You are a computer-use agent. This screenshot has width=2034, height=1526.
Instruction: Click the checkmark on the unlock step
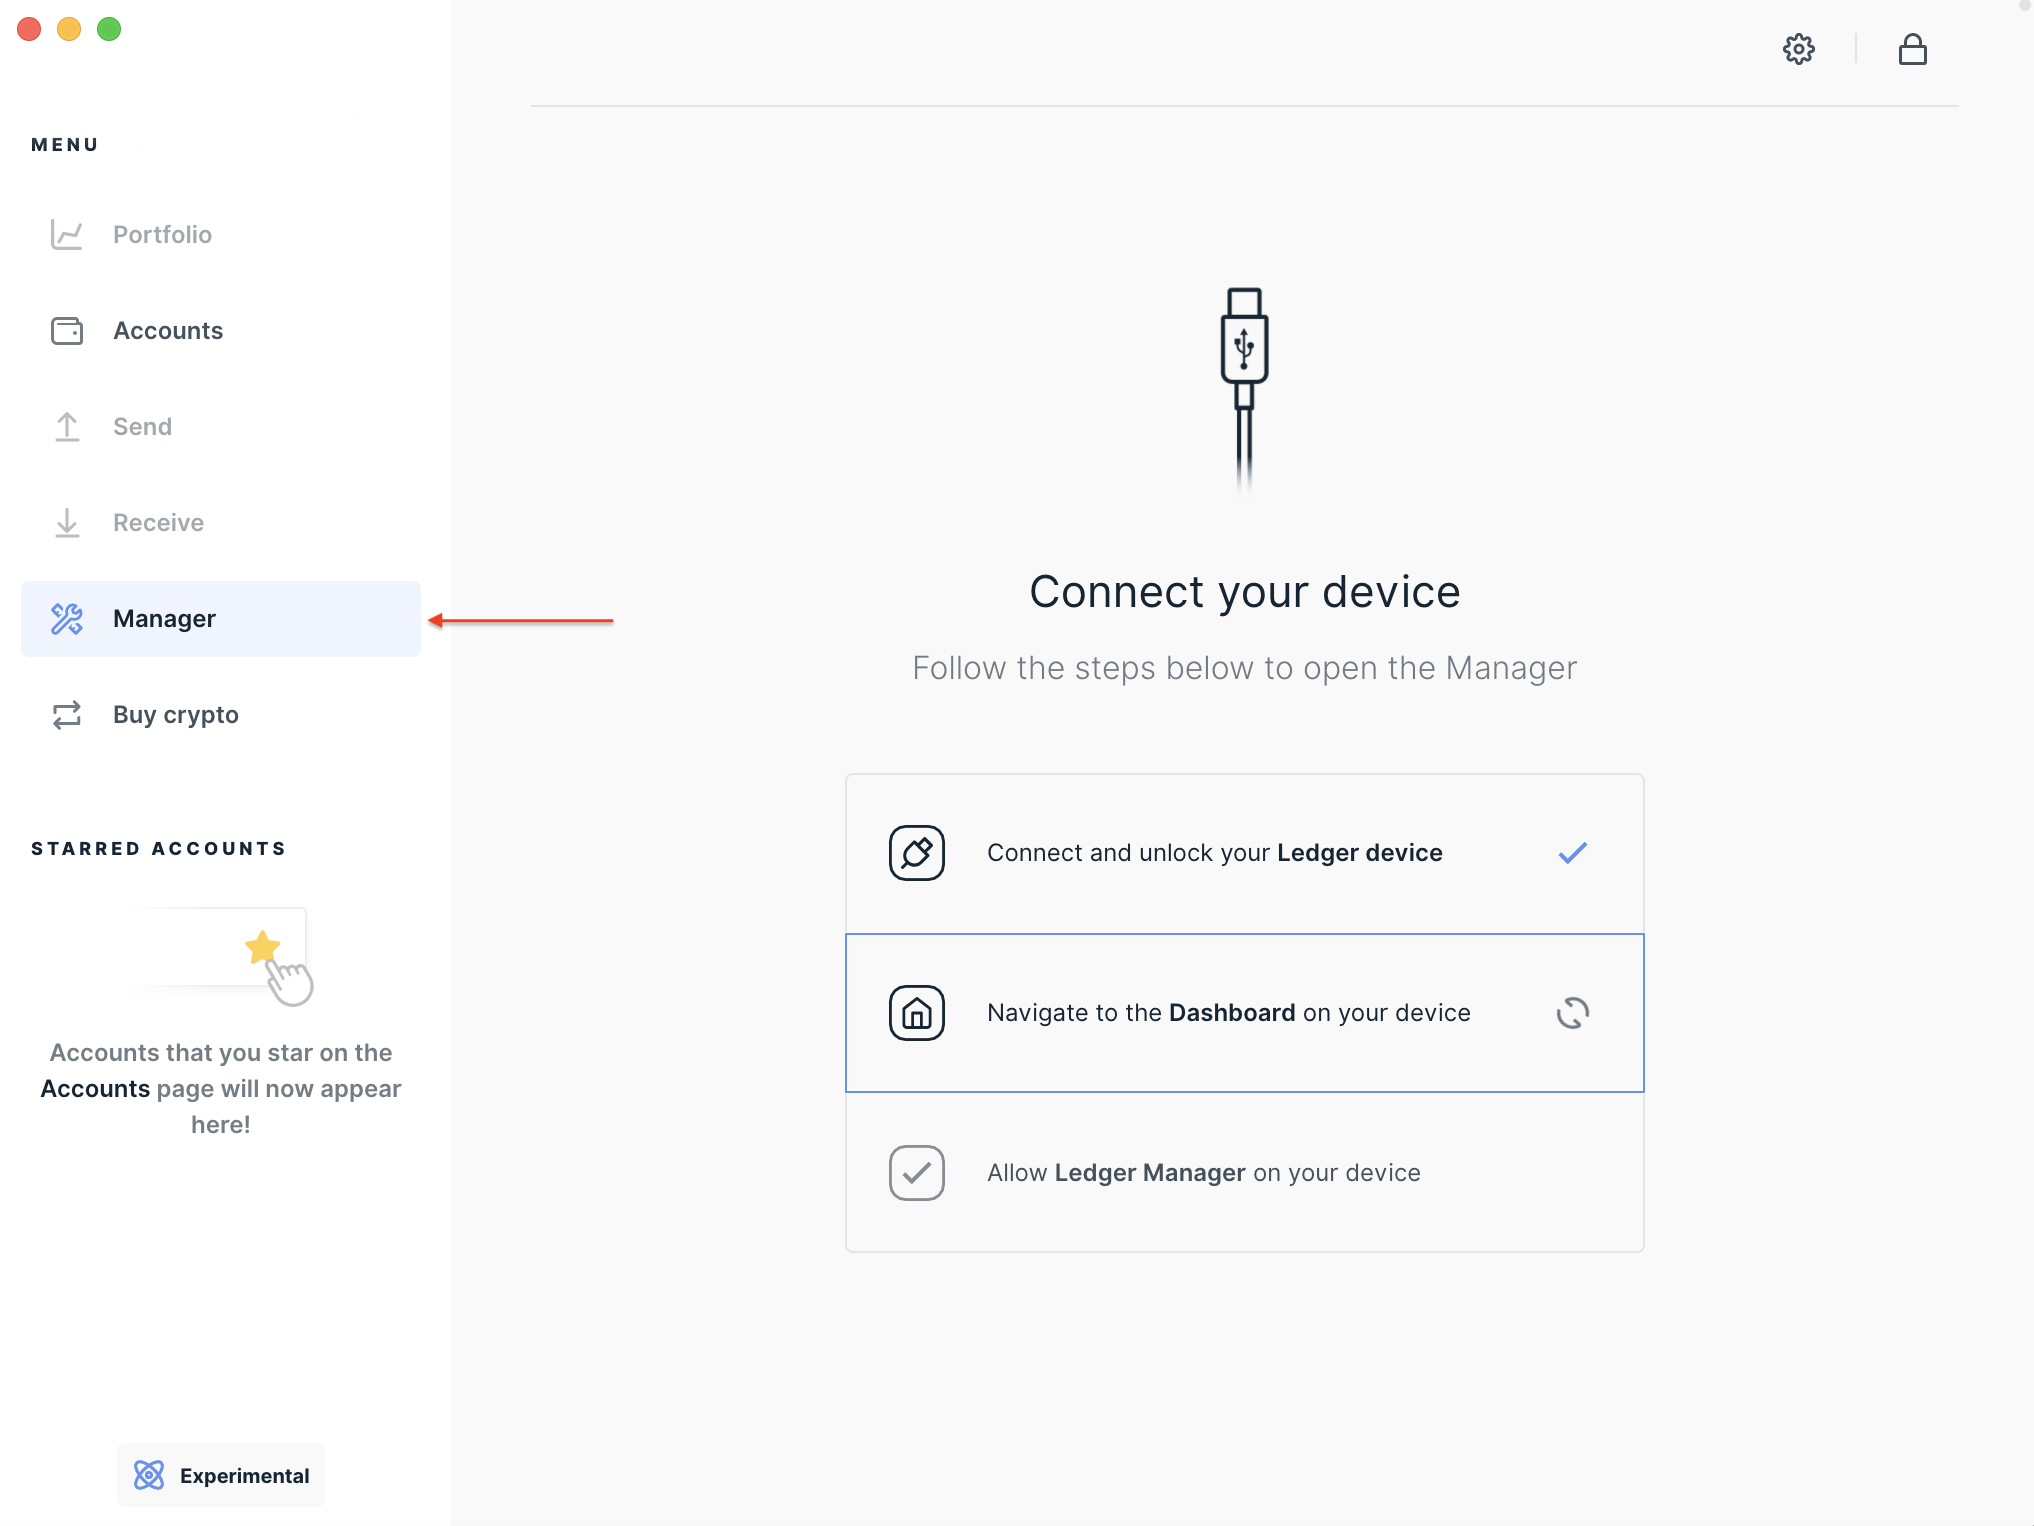[1571, 852]
